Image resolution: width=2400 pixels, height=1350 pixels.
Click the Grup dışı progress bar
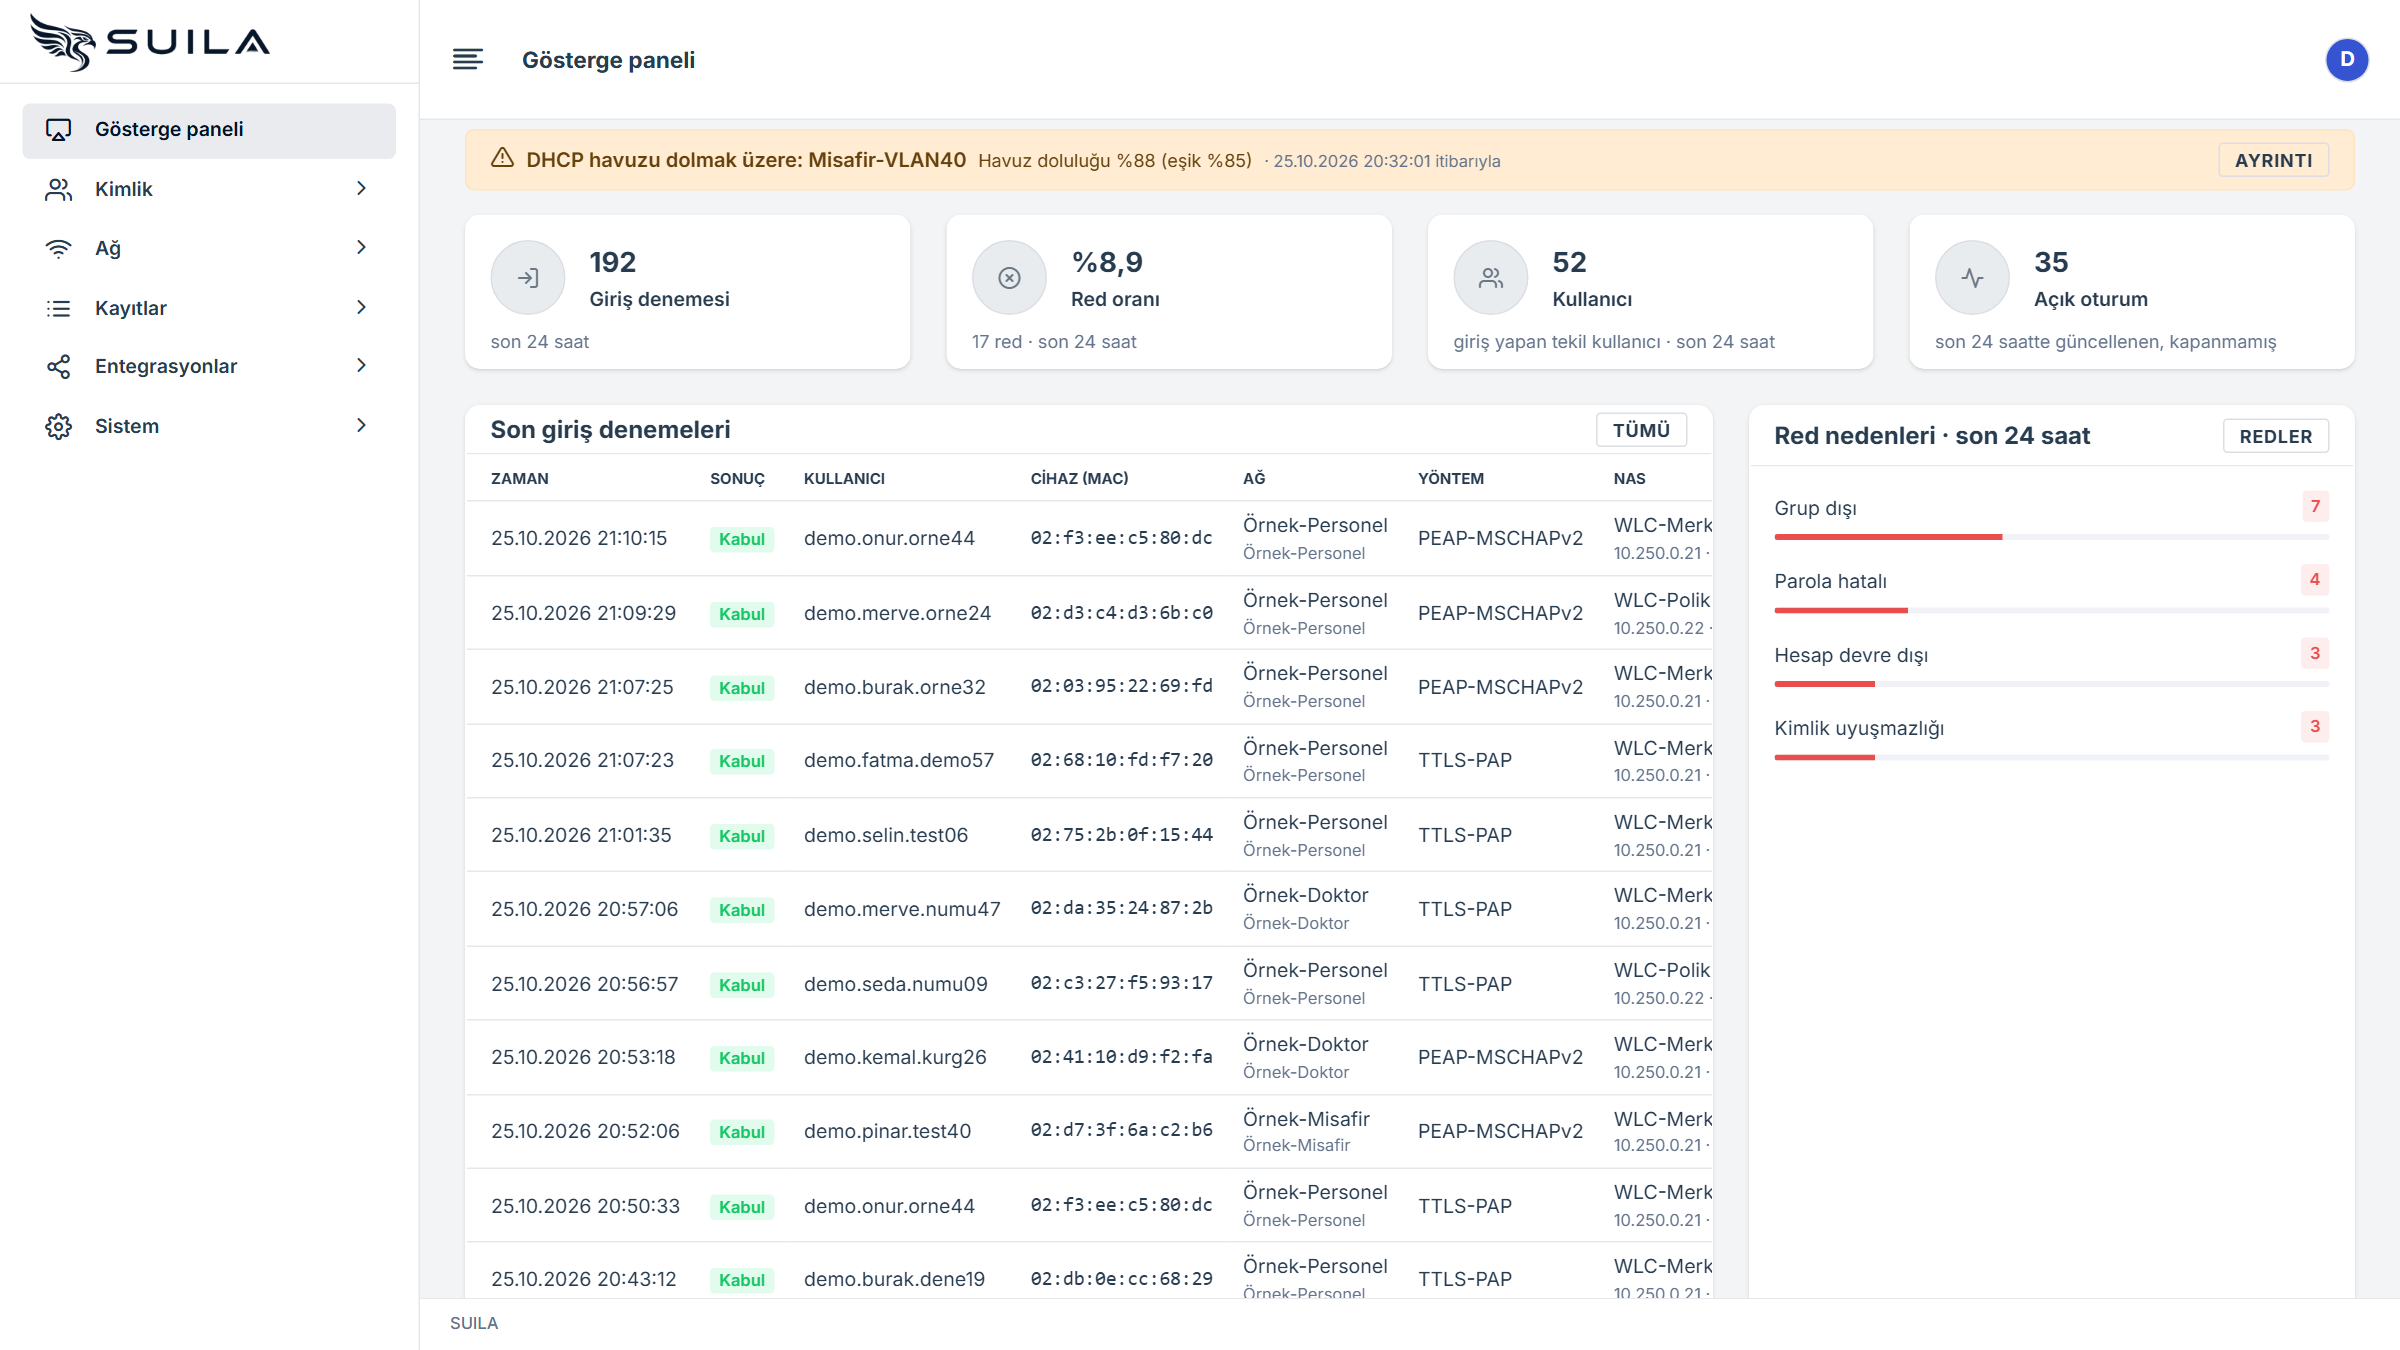[2051, 537]
